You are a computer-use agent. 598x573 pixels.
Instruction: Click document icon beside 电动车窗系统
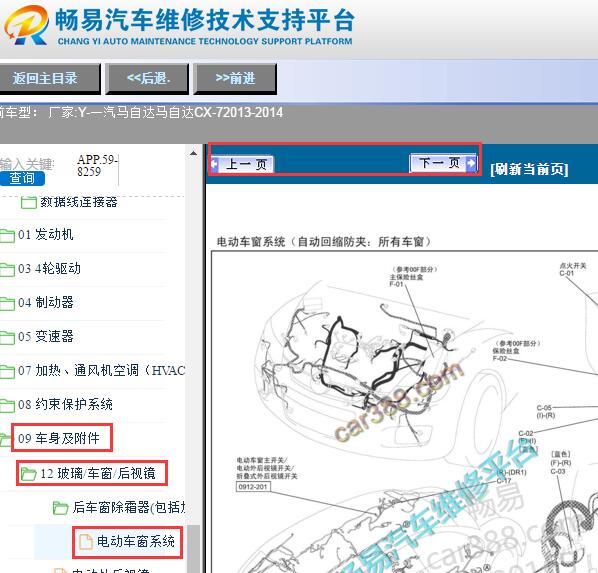point(85,542)
